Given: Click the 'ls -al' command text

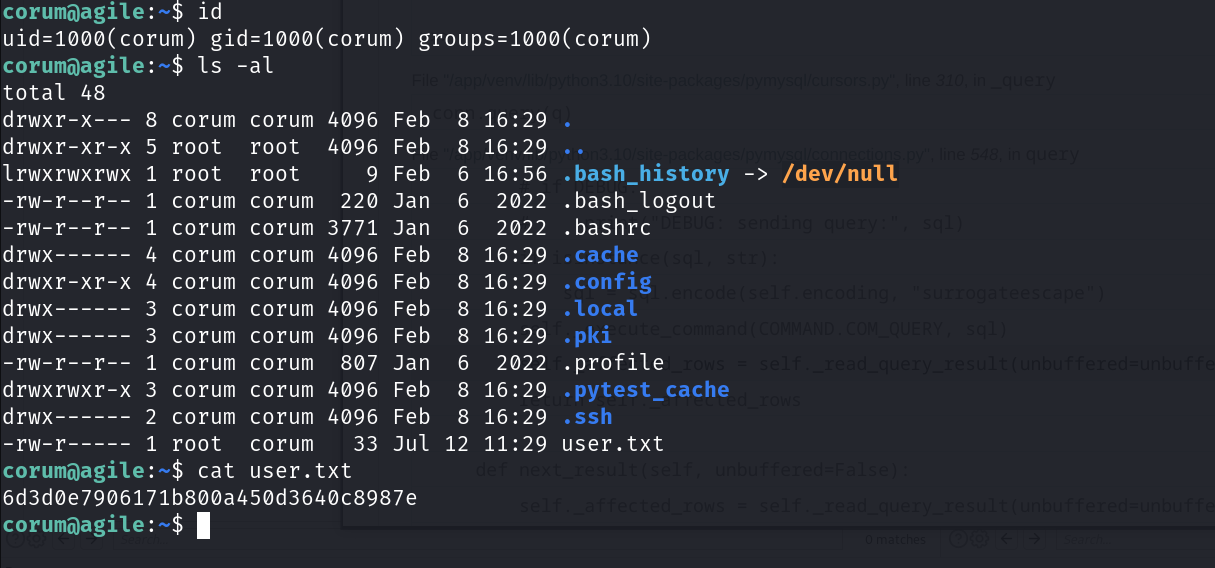Looking at the screenshot, I should (x=235, y=66).
